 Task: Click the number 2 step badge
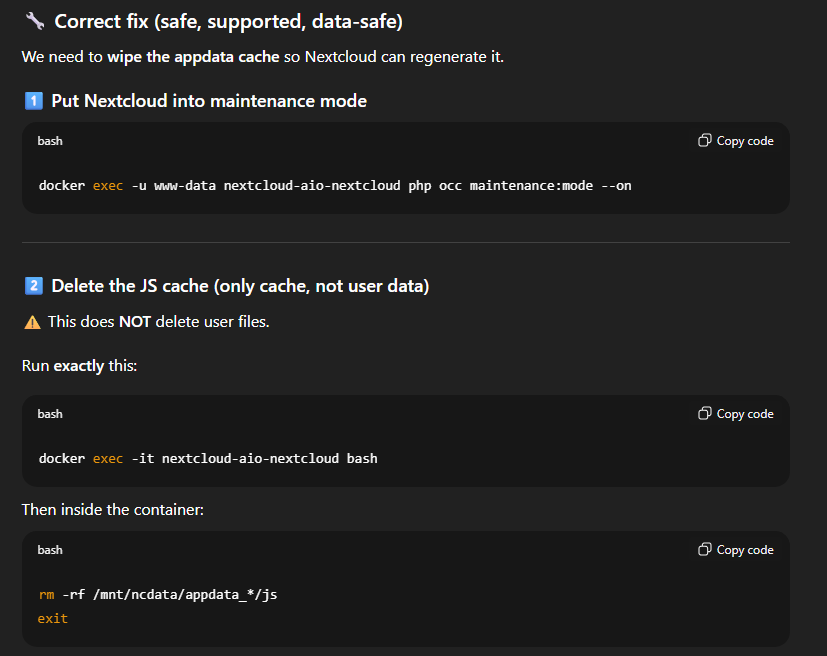(33, 287)
